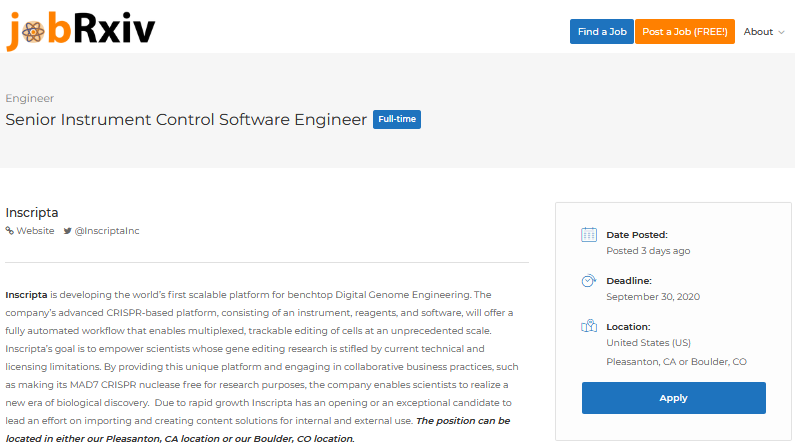795x446 pixels.
Task: Click the Find a Job button
Action: coord(601,31)
